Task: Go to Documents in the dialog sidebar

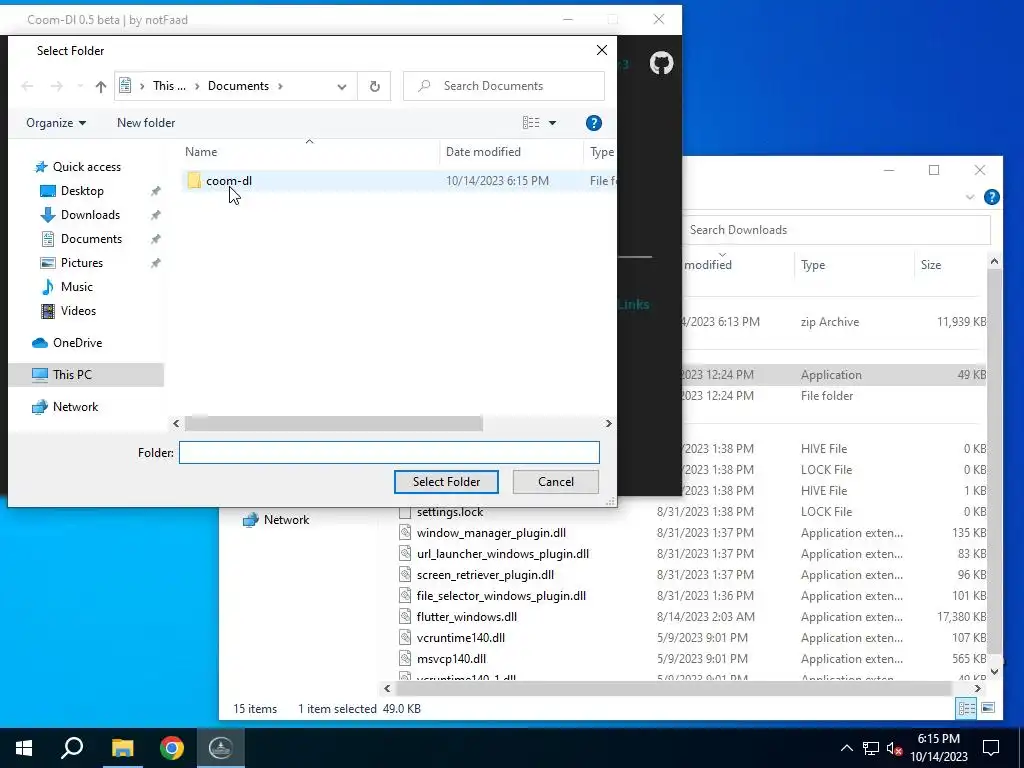Action: pos(91,239)
